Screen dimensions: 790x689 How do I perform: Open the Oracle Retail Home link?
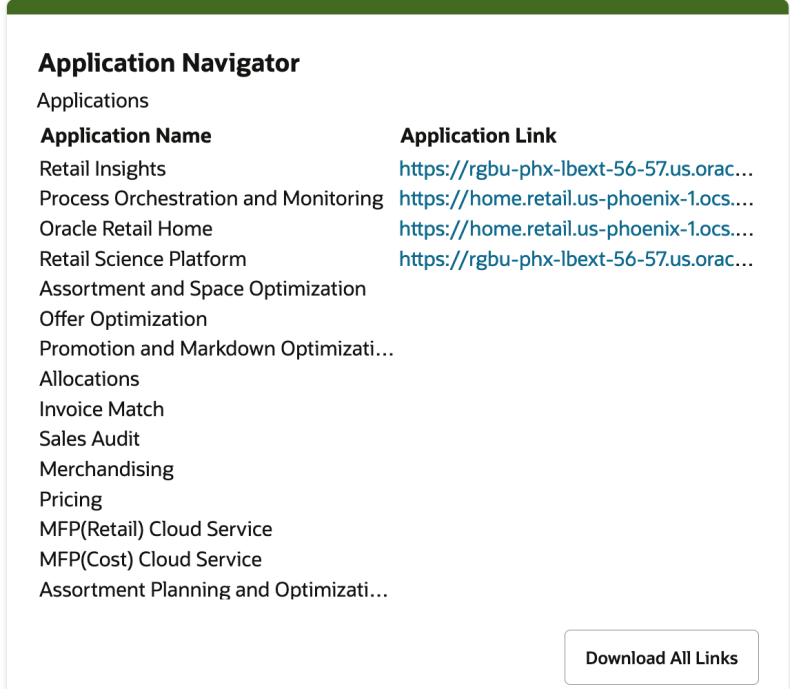(x=576, y=229)
